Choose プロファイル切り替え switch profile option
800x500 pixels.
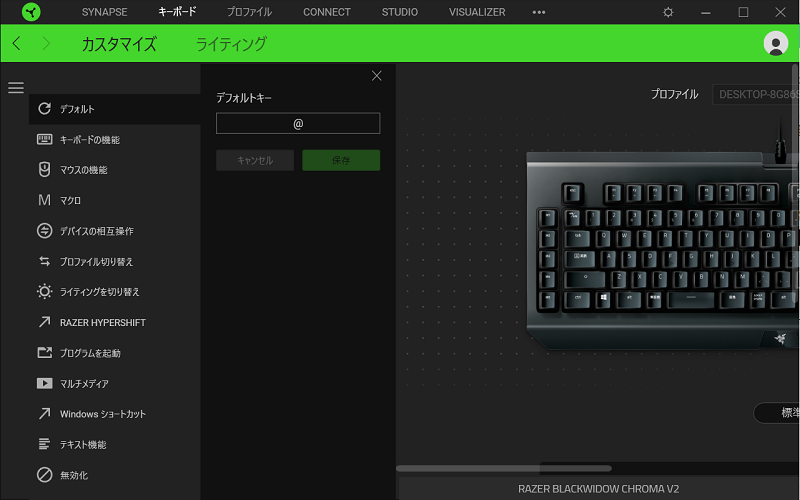115,262
